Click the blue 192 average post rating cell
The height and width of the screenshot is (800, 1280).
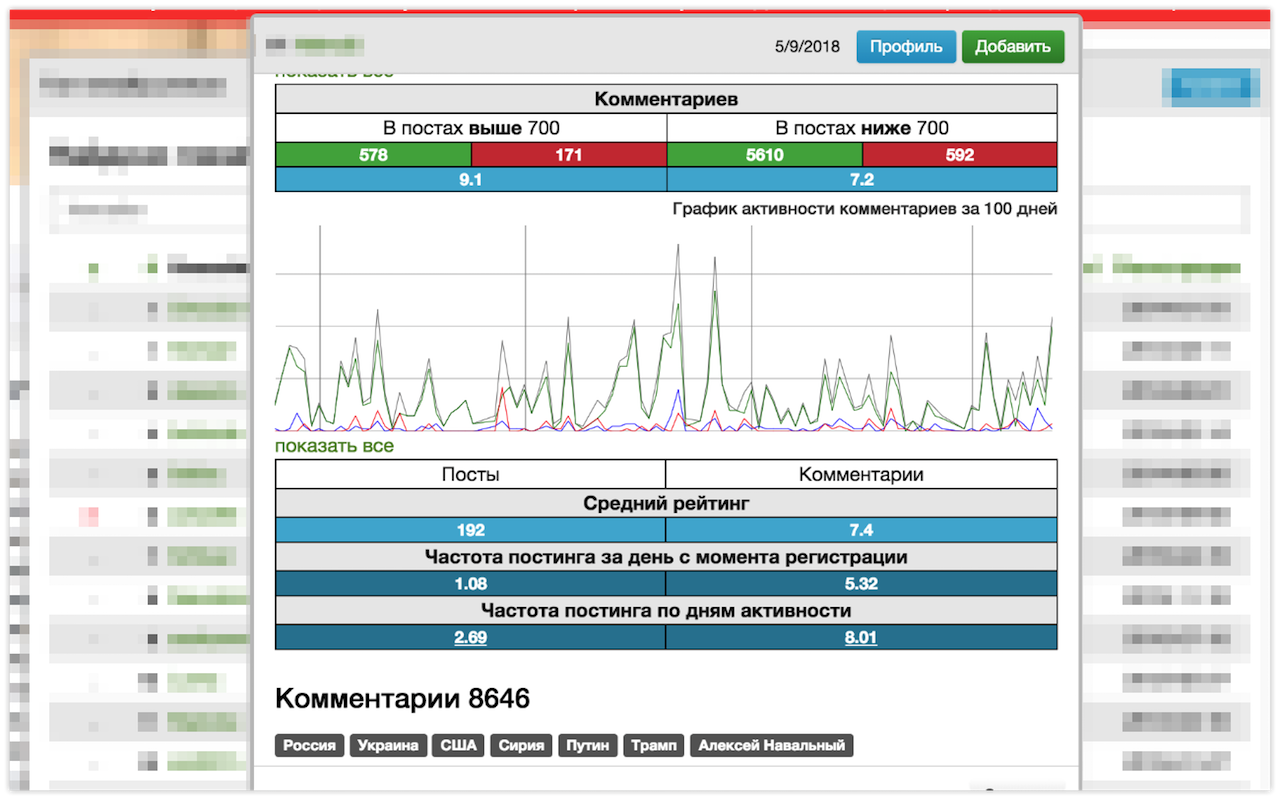[470, 530]
